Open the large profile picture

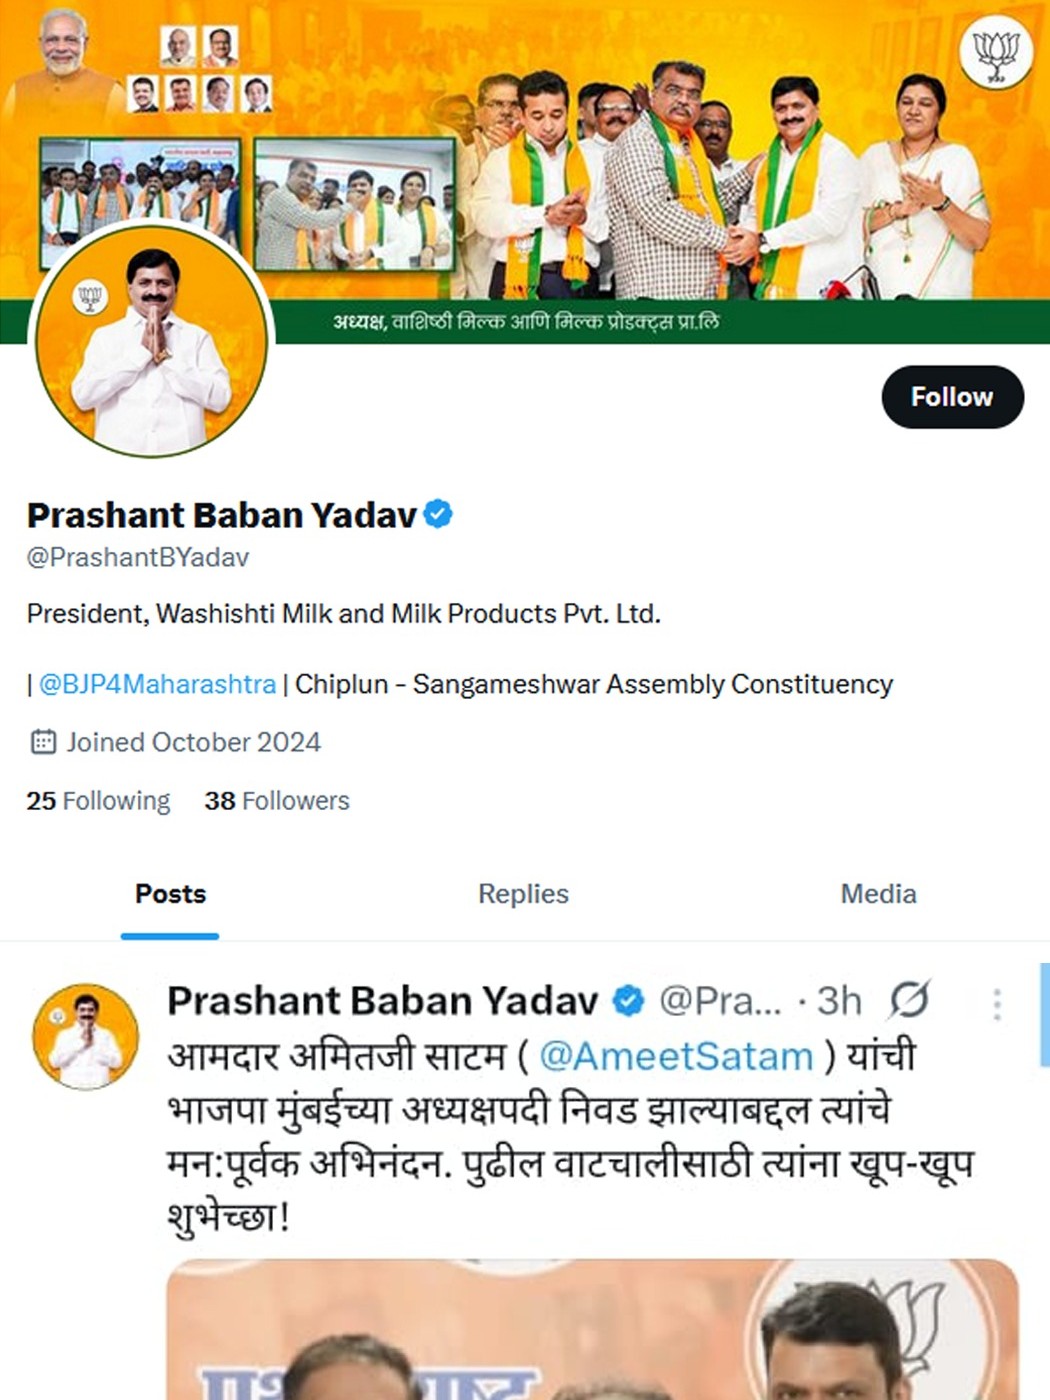pos(152,340)
